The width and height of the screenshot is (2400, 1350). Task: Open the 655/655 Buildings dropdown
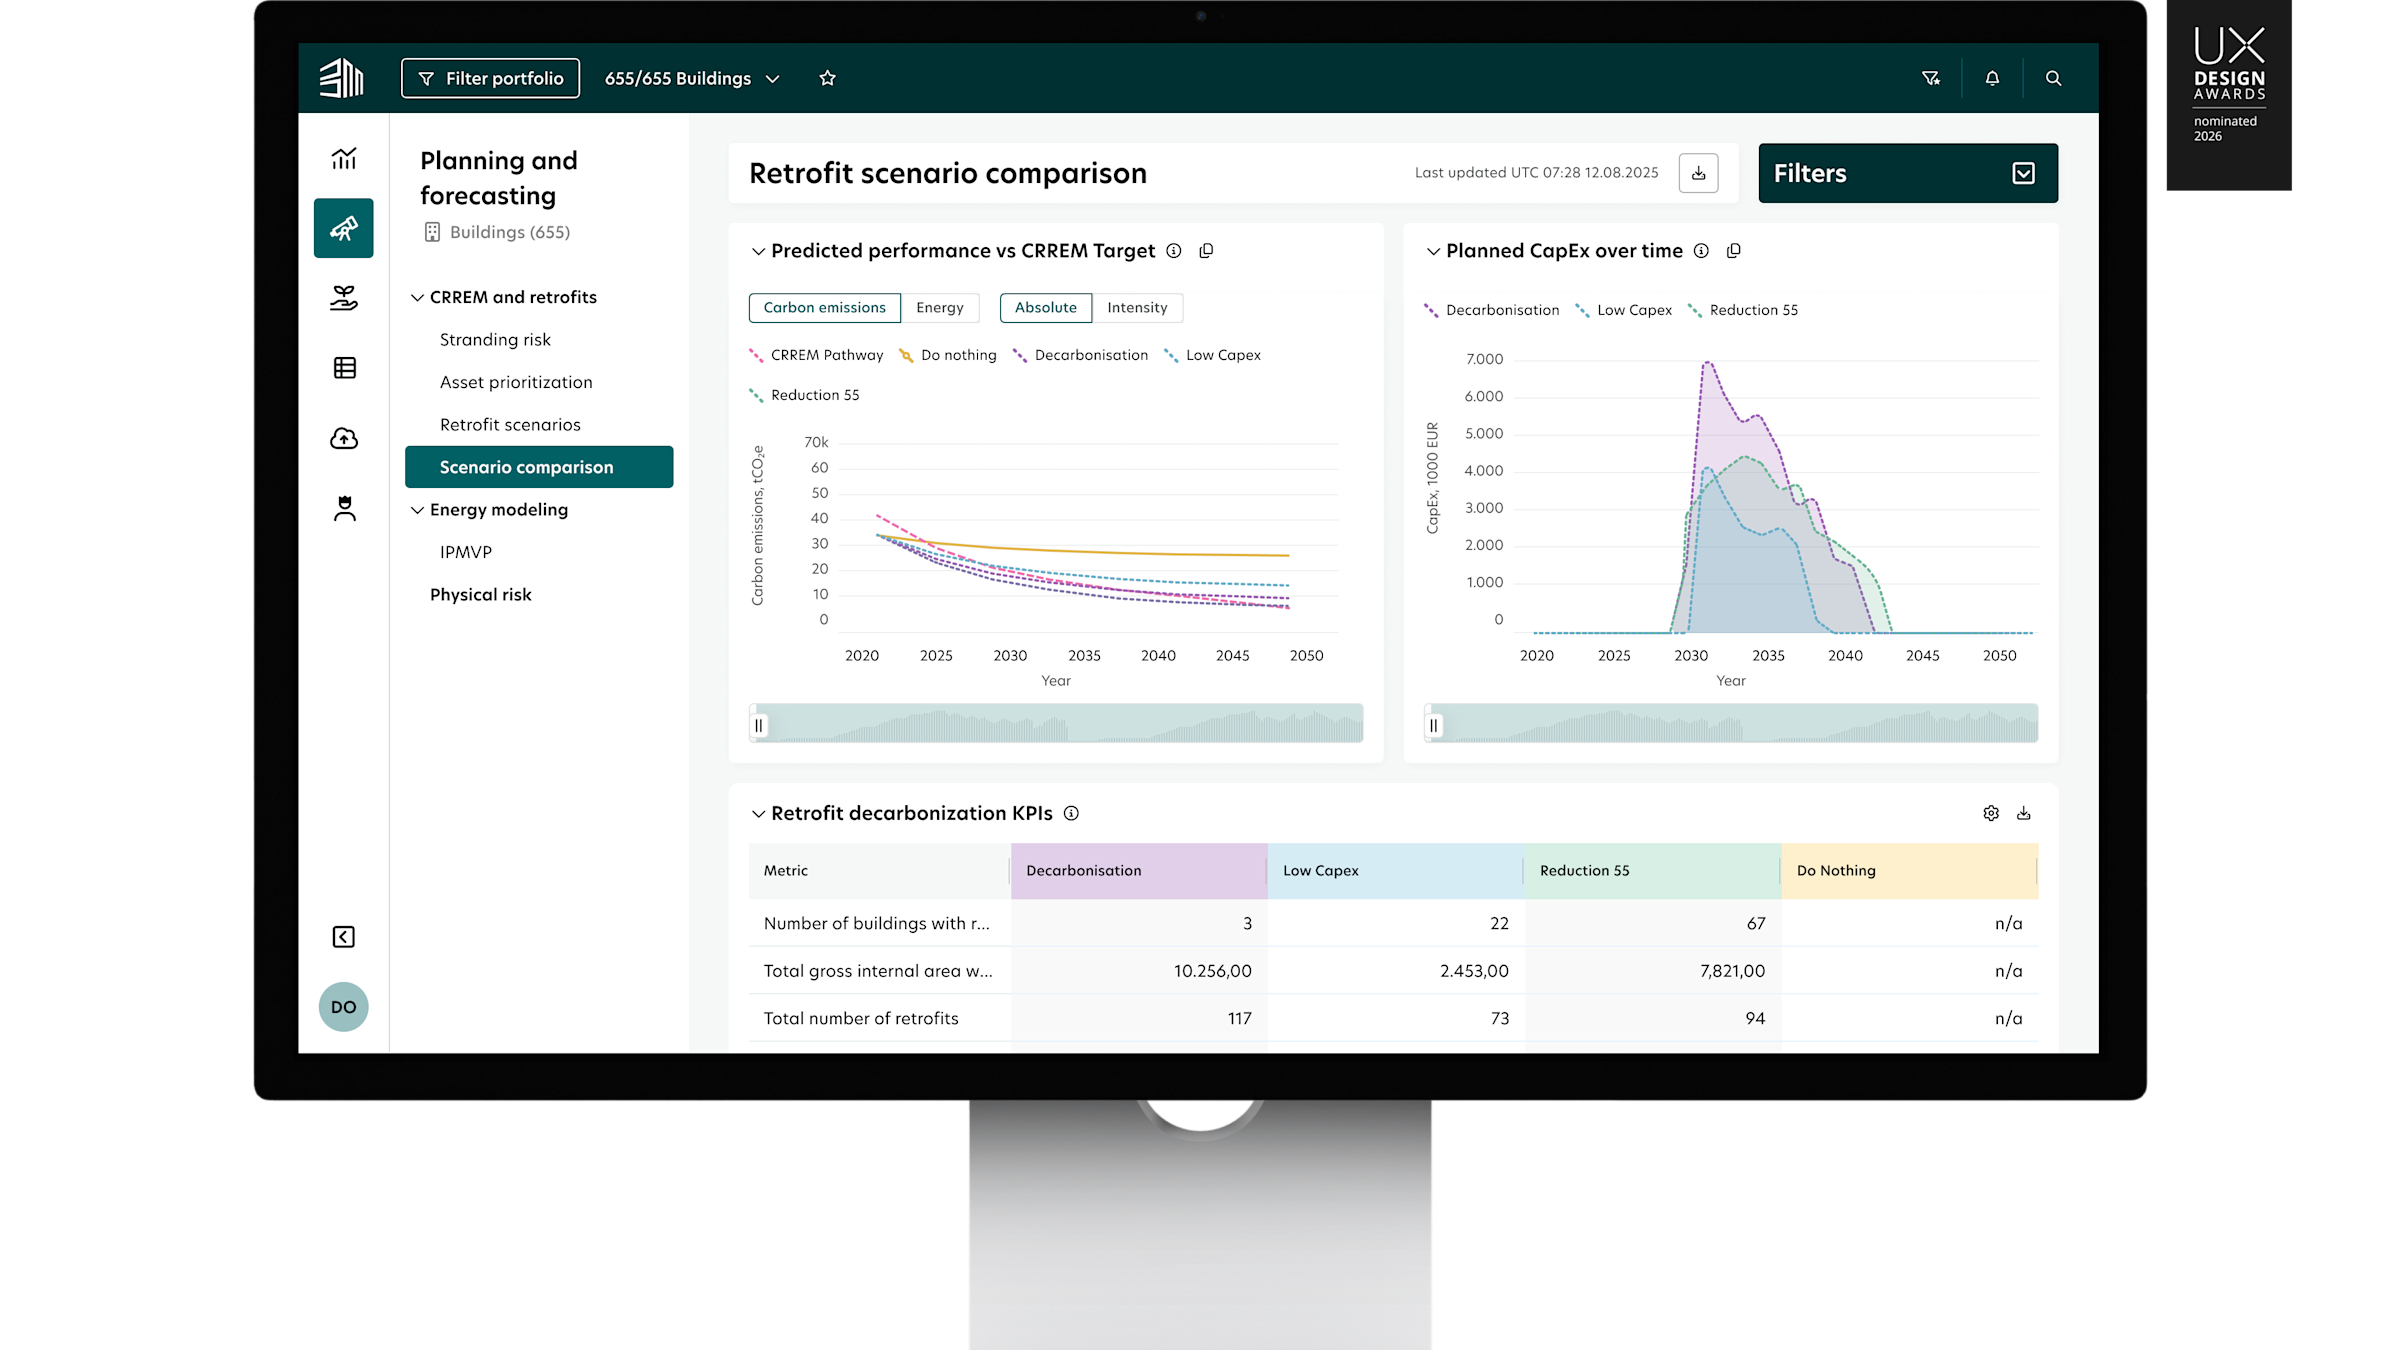(x=691, y=78)
